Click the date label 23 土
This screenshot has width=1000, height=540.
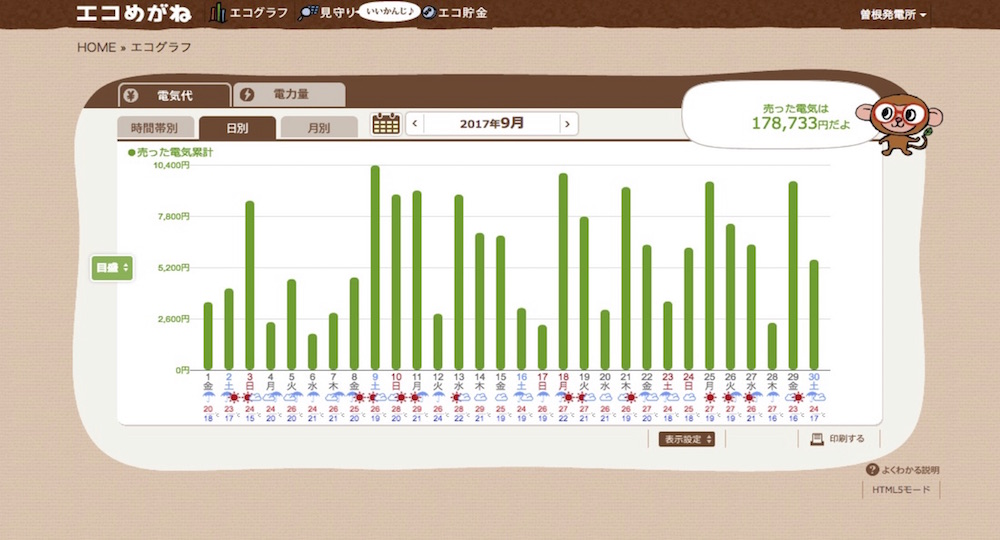pos(668,381)
